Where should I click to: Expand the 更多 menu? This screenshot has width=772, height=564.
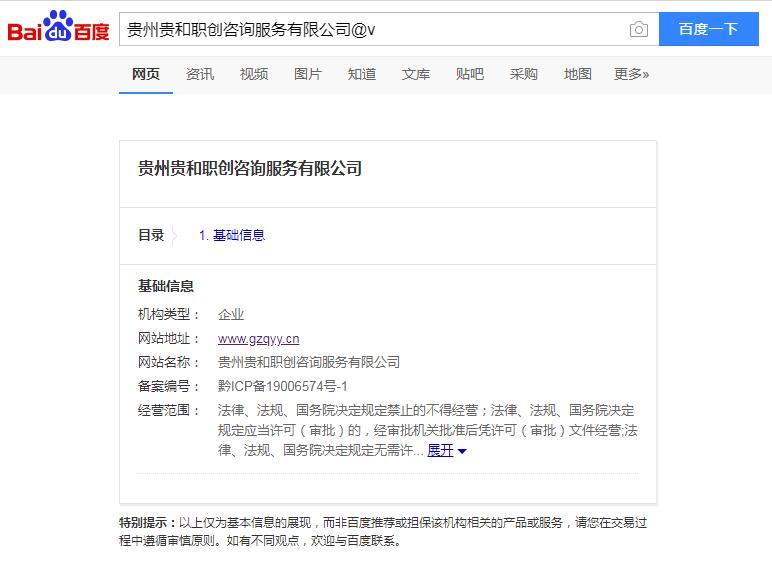click(x=631, y=74)
